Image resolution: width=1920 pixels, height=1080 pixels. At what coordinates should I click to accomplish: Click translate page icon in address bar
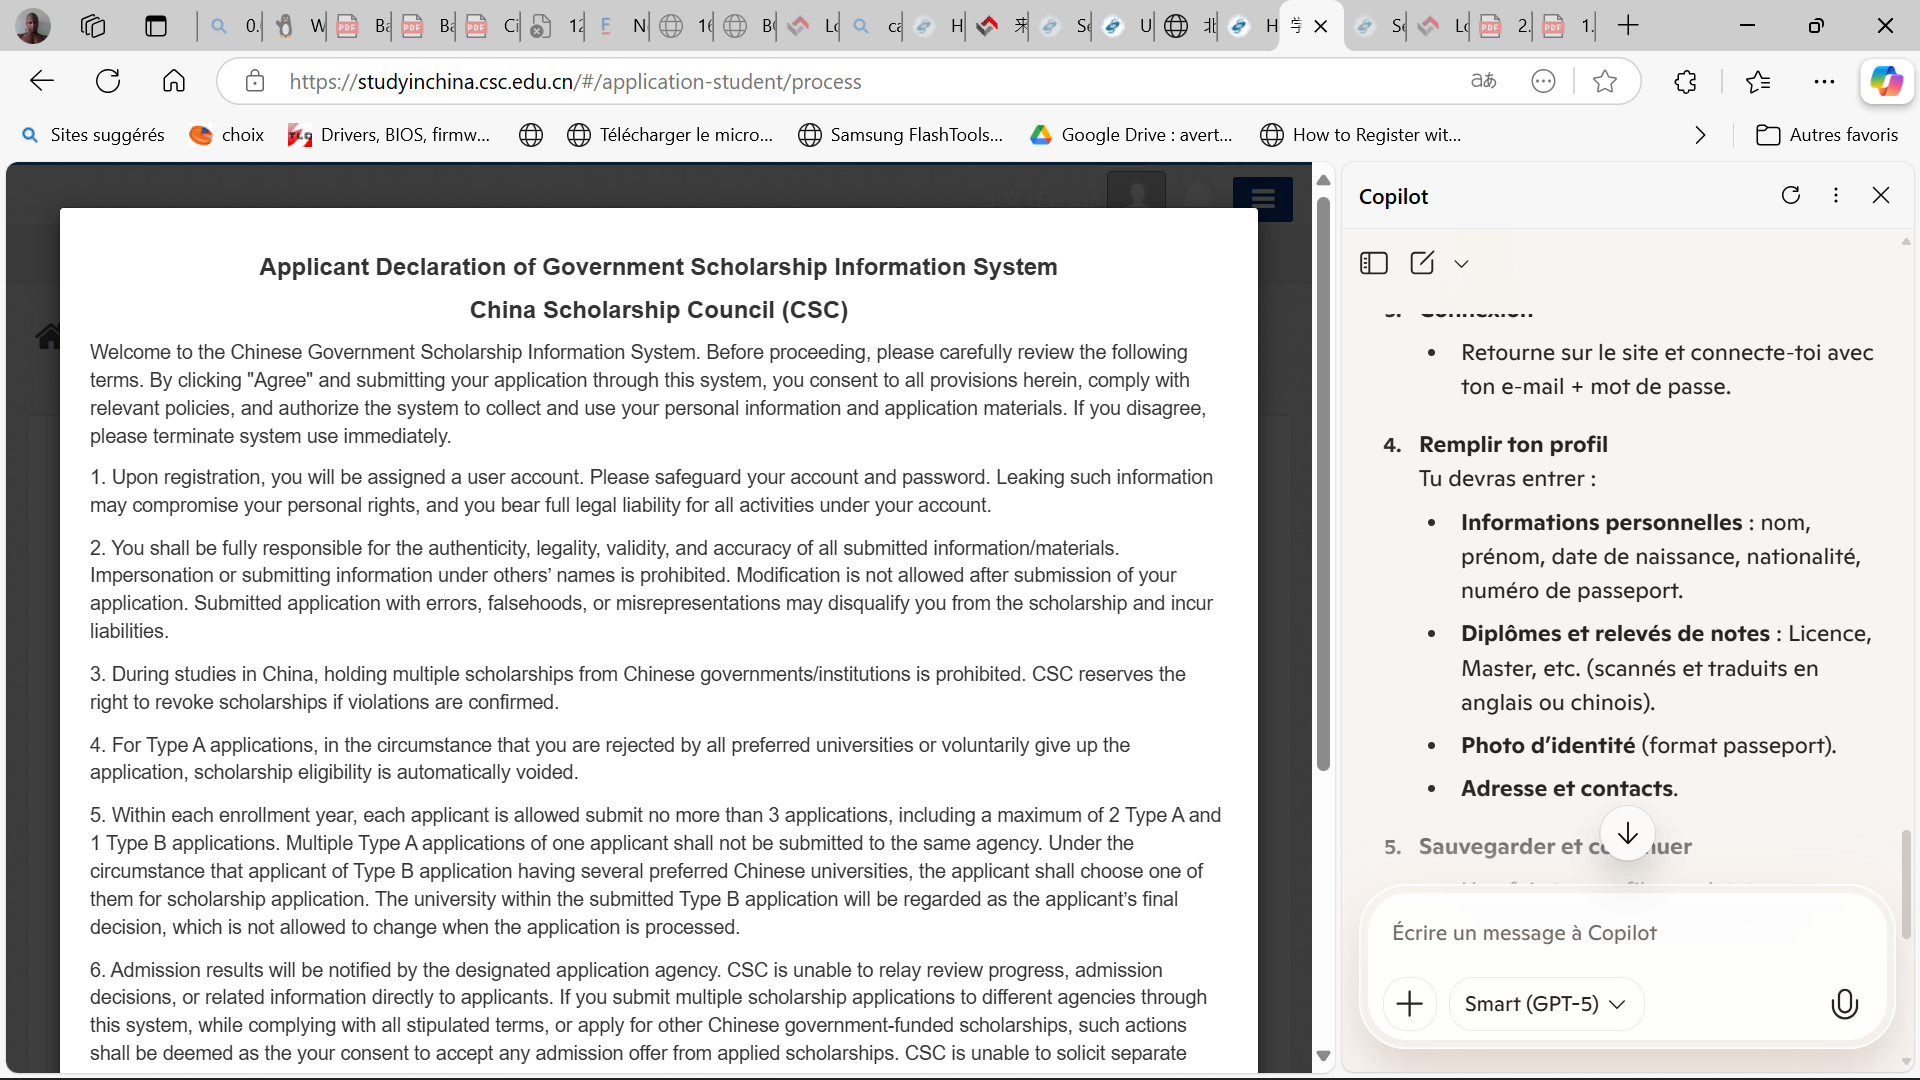click(1483, 81)
